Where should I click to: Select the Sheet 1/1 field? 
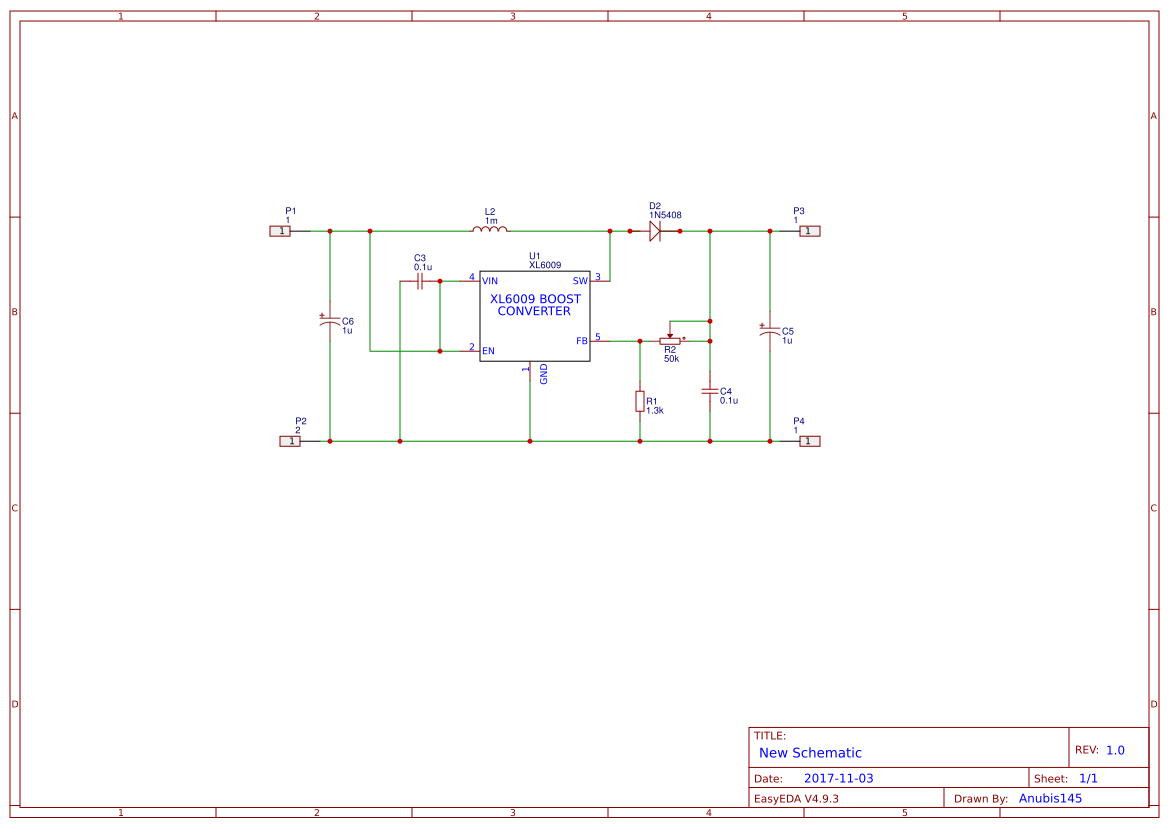coord(1090,777)
